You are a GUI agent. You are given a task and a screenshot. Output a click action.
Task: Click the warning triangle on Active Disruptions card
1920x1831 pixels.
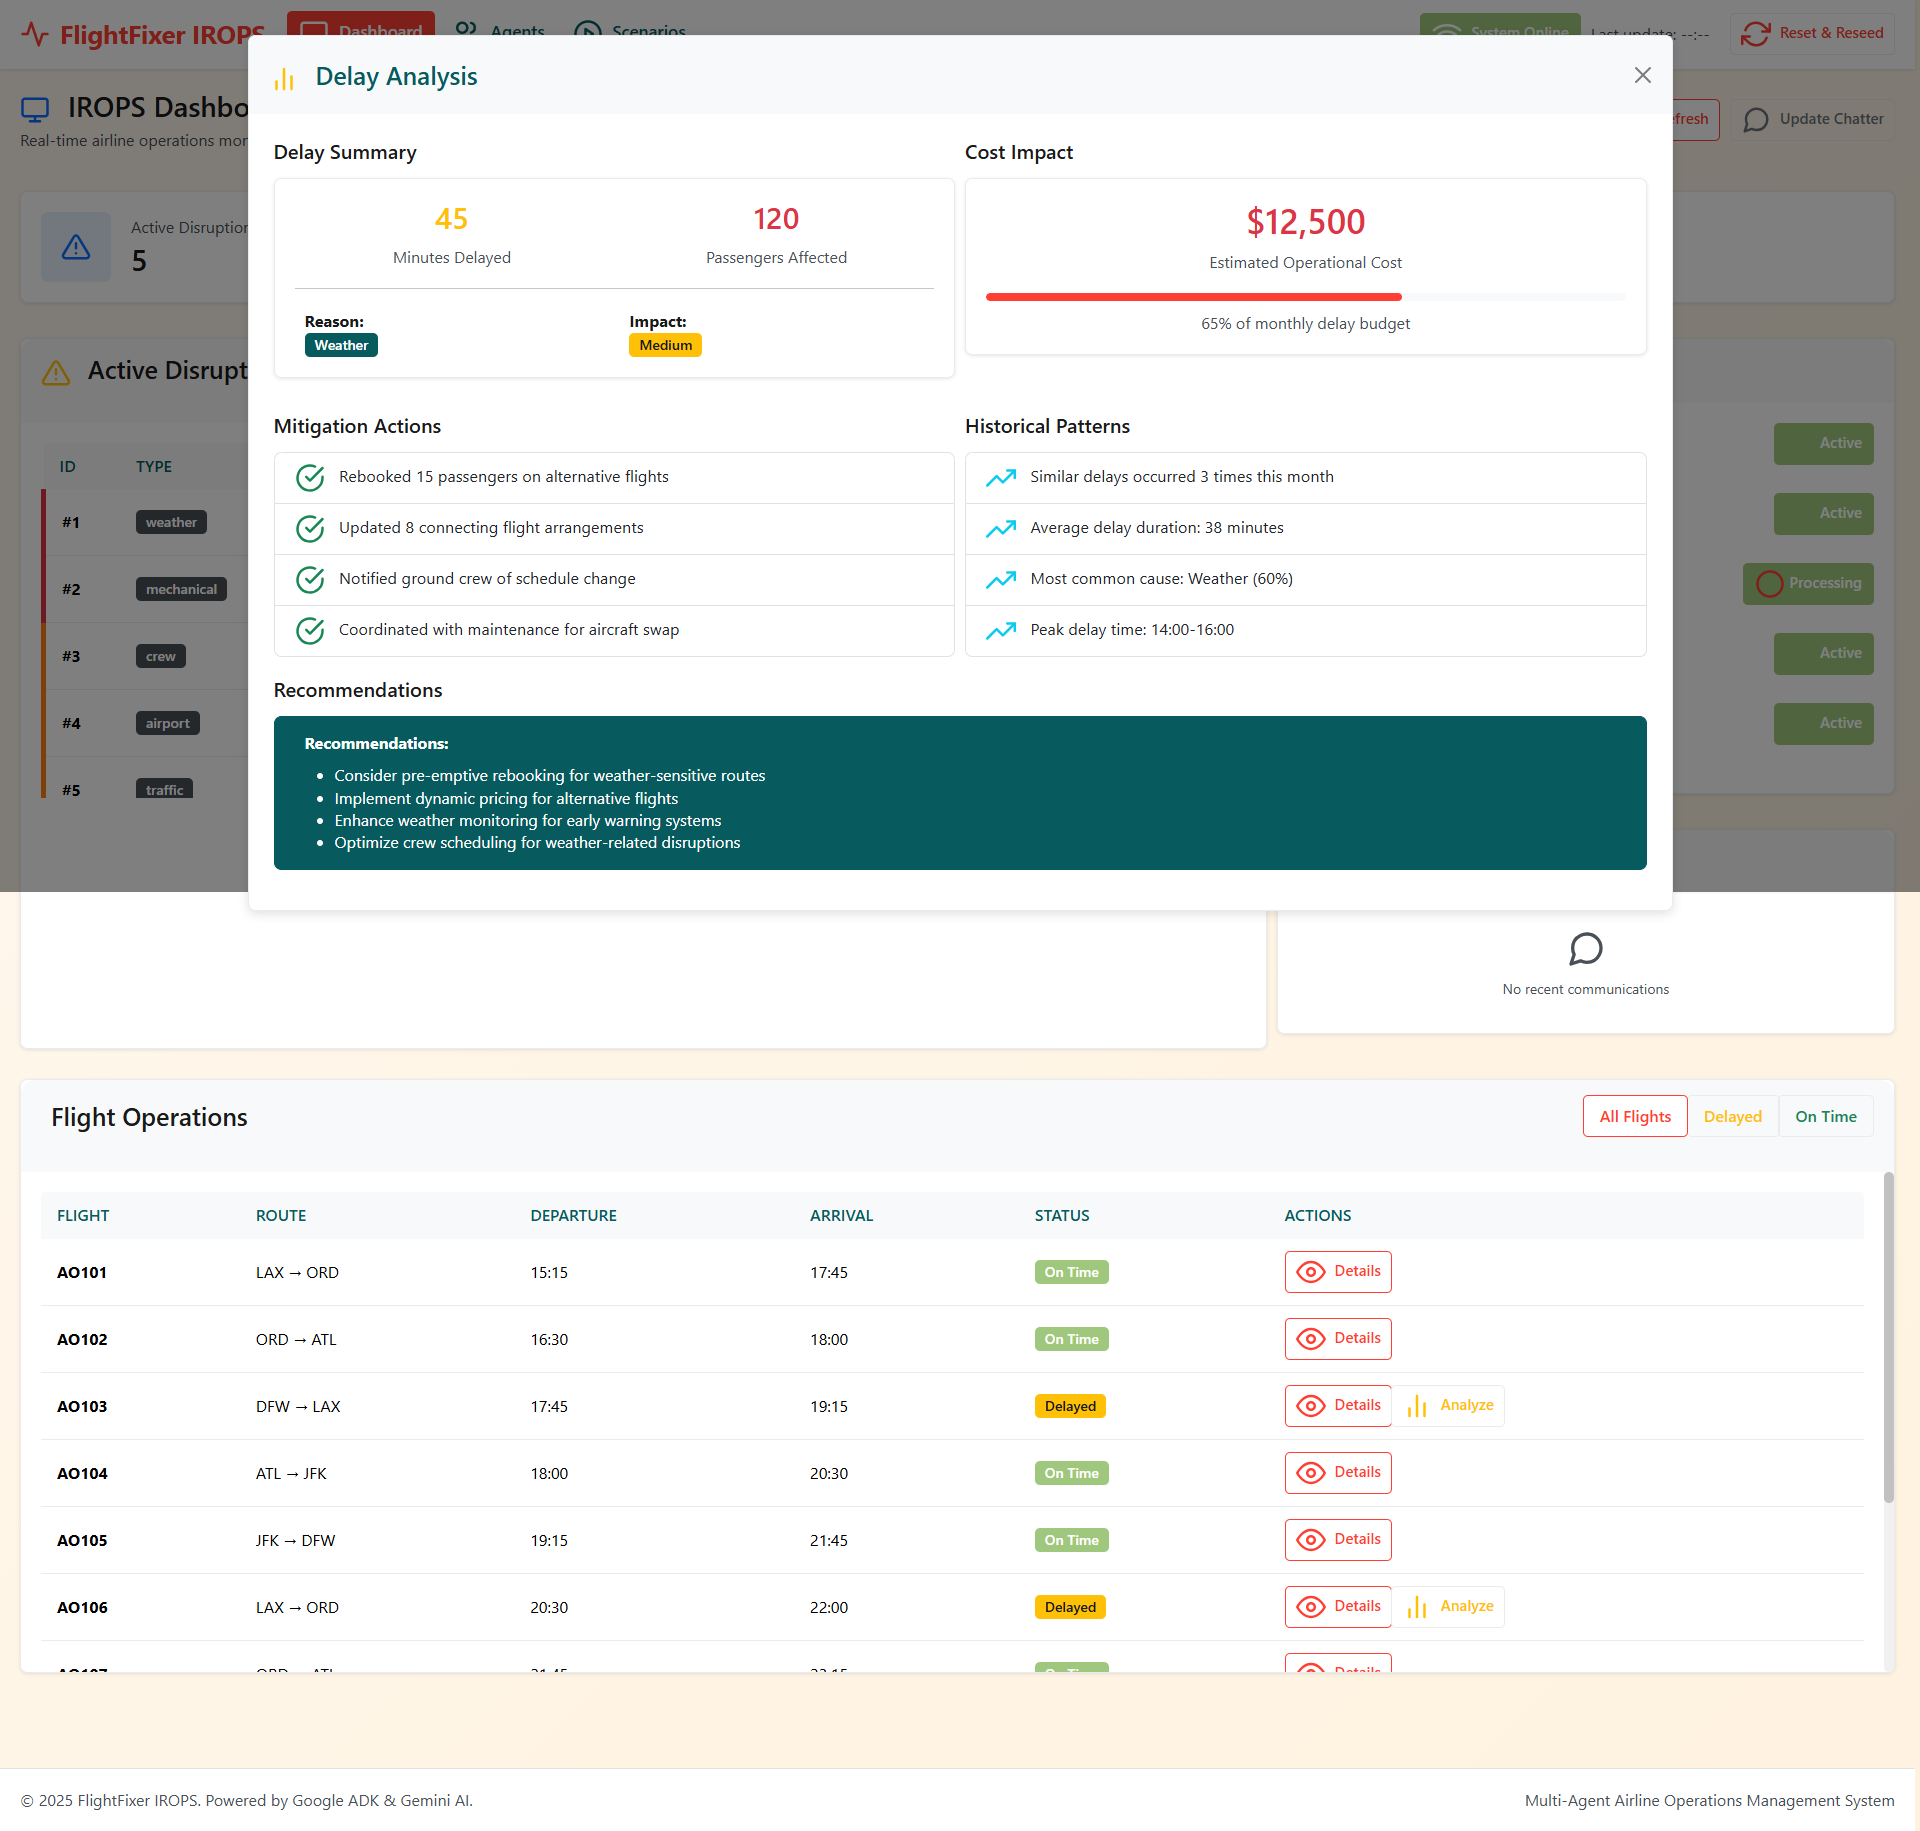pos(76,246)
